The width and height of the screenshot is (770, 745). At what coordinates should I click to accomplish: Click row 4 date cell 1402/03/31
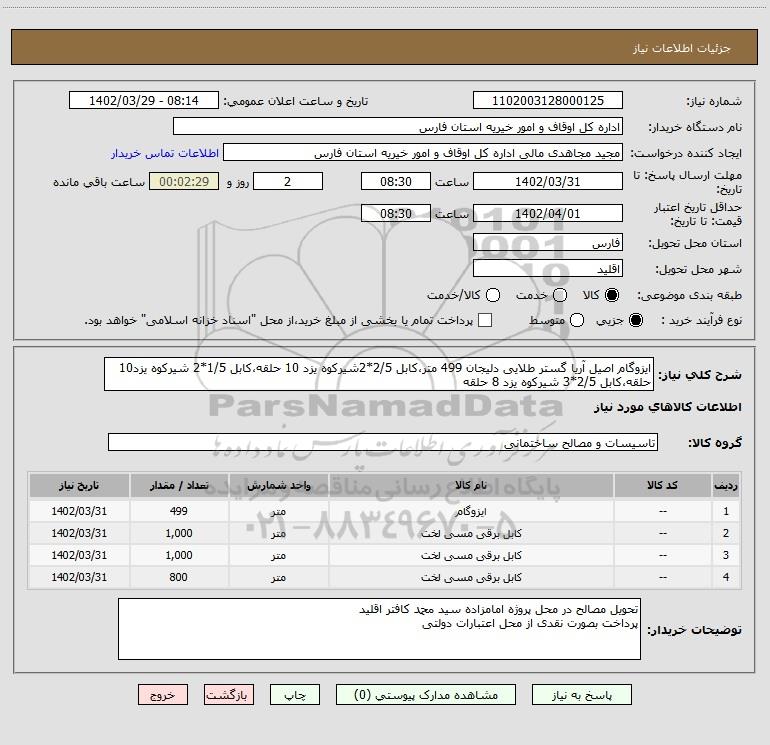pyautogui.click(x=79, y=577)
